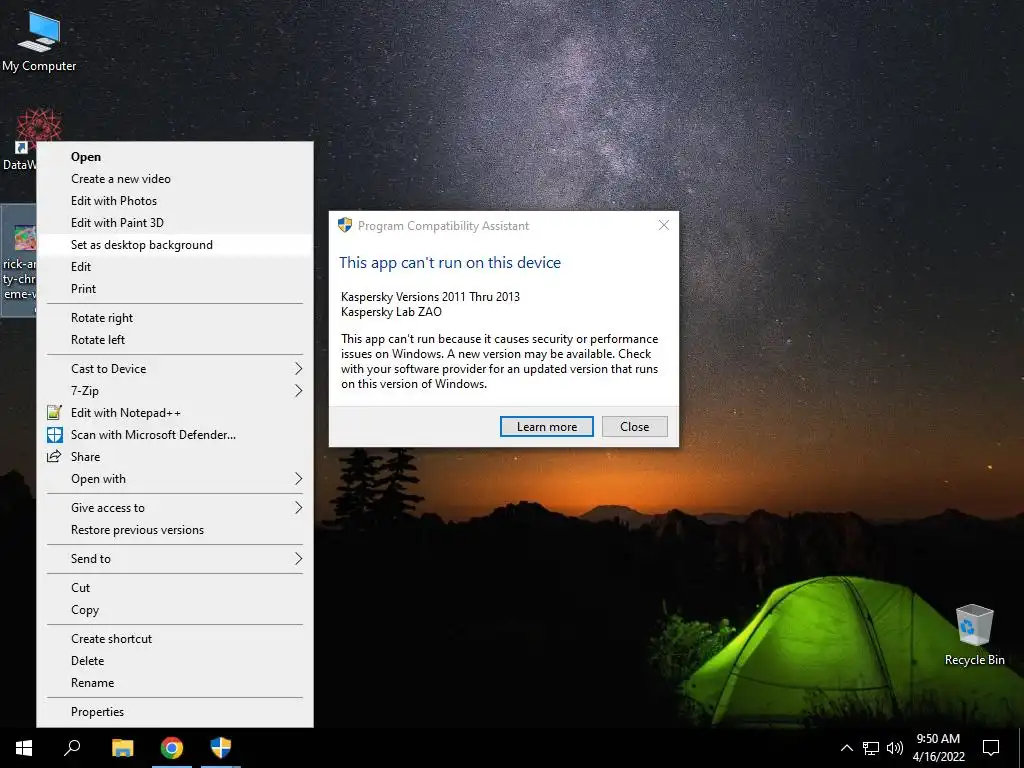Click the Learn more button
Viewport: 1024px width, 768px height.
click(547, 426)
